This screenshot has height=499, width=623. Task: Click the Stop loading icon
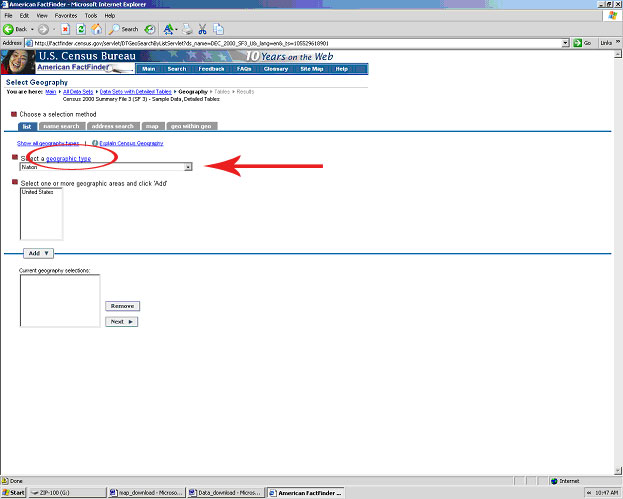[x=66, y=29]
